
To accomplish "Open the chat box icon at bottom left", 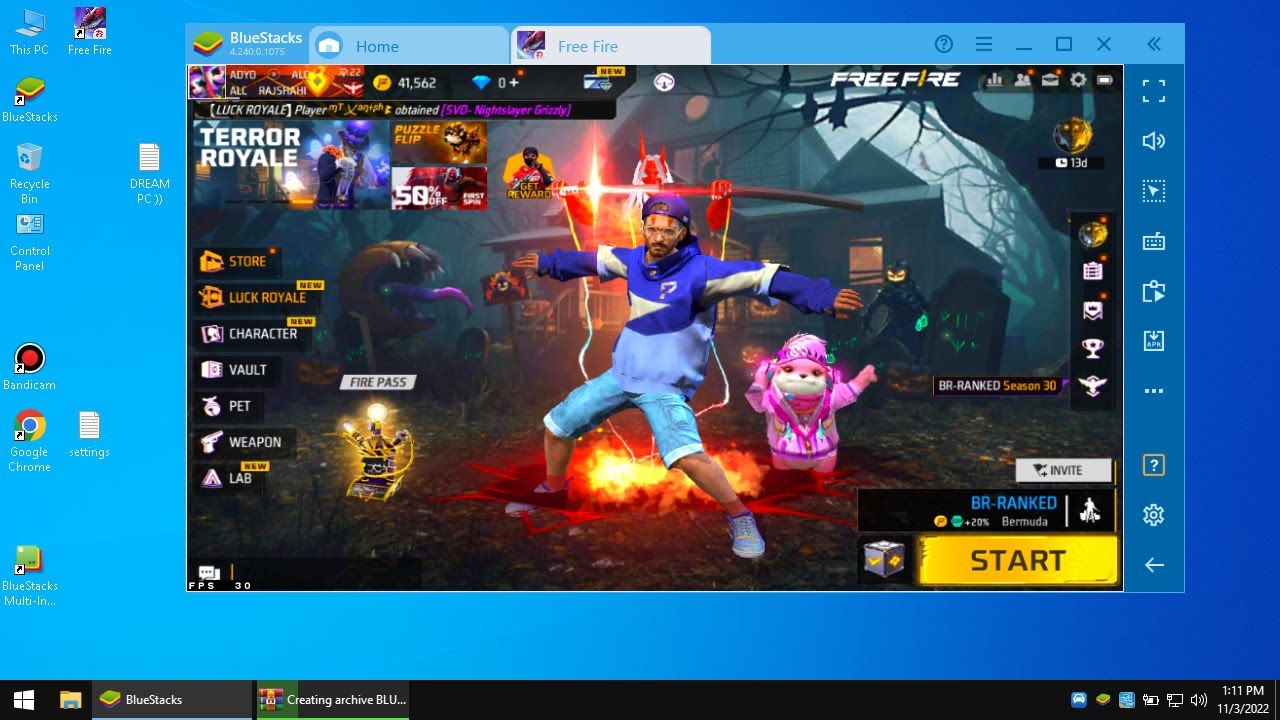I will pyautogui.click(x=209, y=573).
